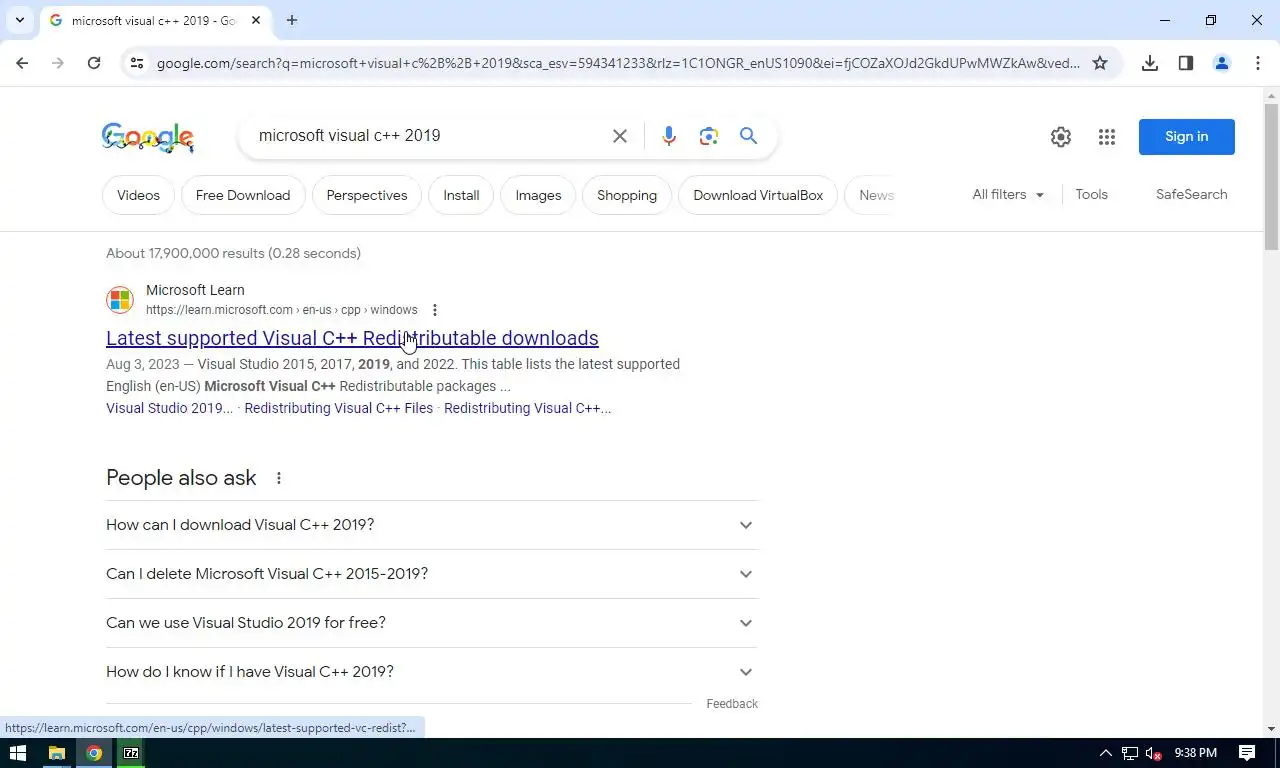
Task: Select the Images filter chip
Action: (538, 195)
